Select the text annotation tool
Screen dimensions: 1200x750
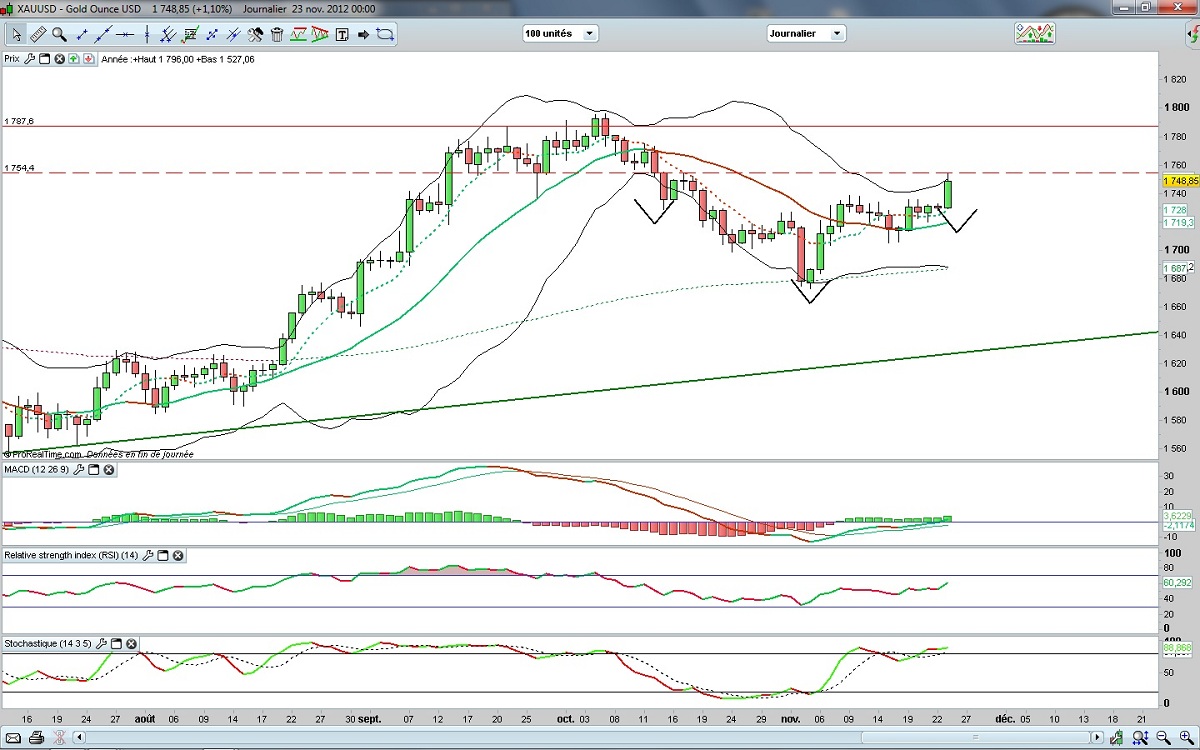[x=342, y=34]
